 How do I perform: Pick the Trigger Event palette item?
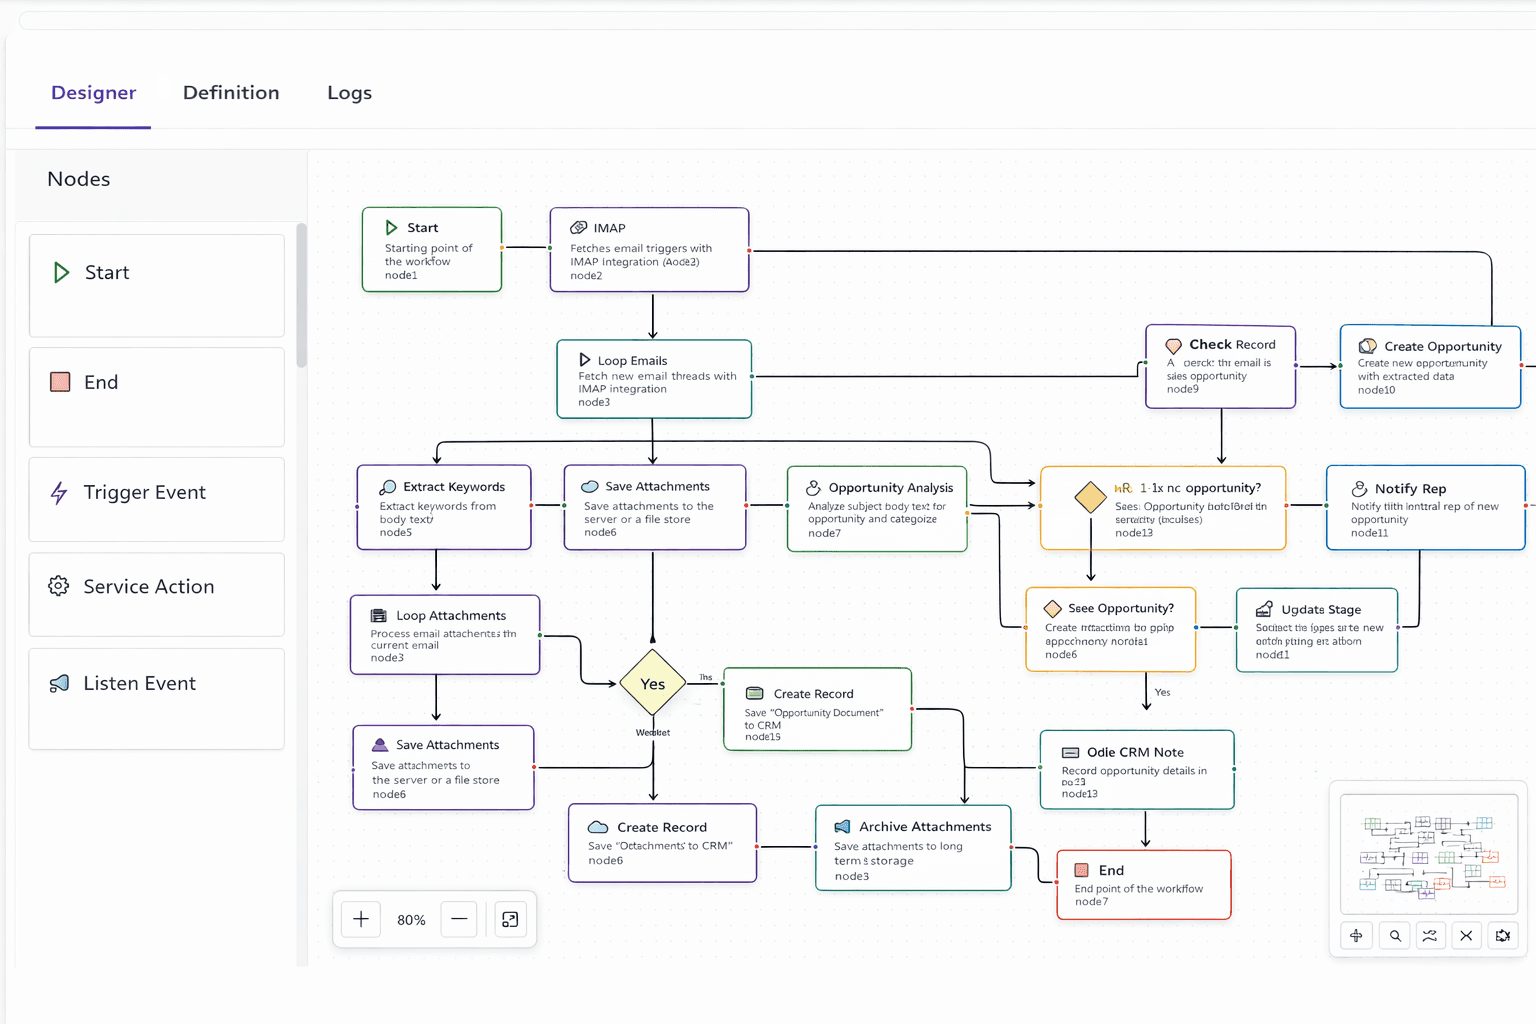pos(157,499)
